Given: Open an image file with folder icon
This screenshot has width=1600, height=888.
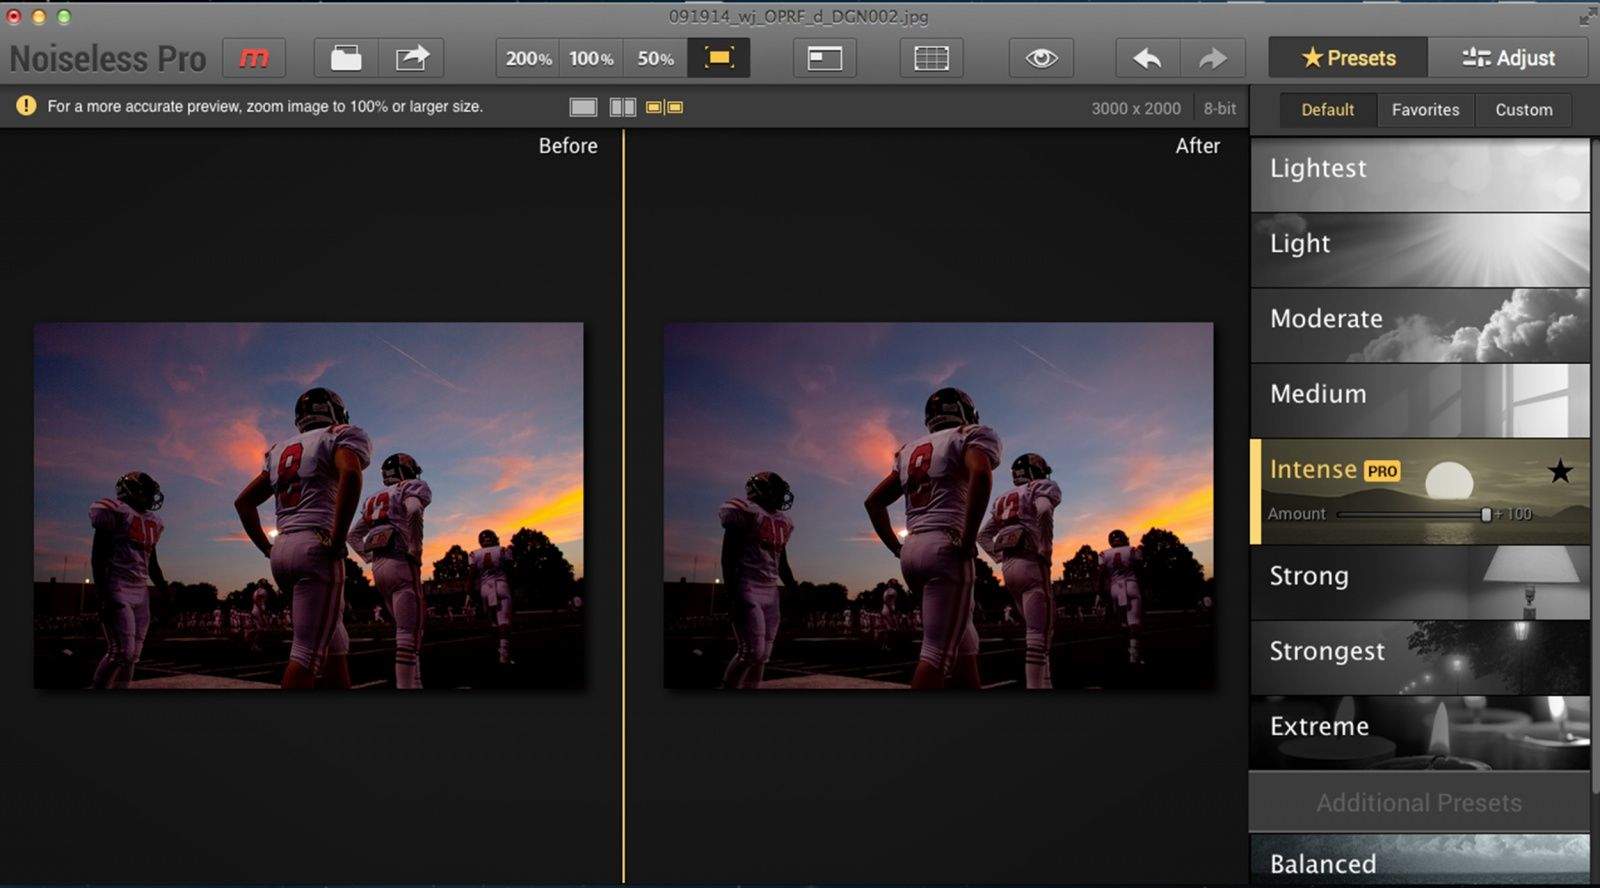Looking at the screenshot, I should [346, 58].
